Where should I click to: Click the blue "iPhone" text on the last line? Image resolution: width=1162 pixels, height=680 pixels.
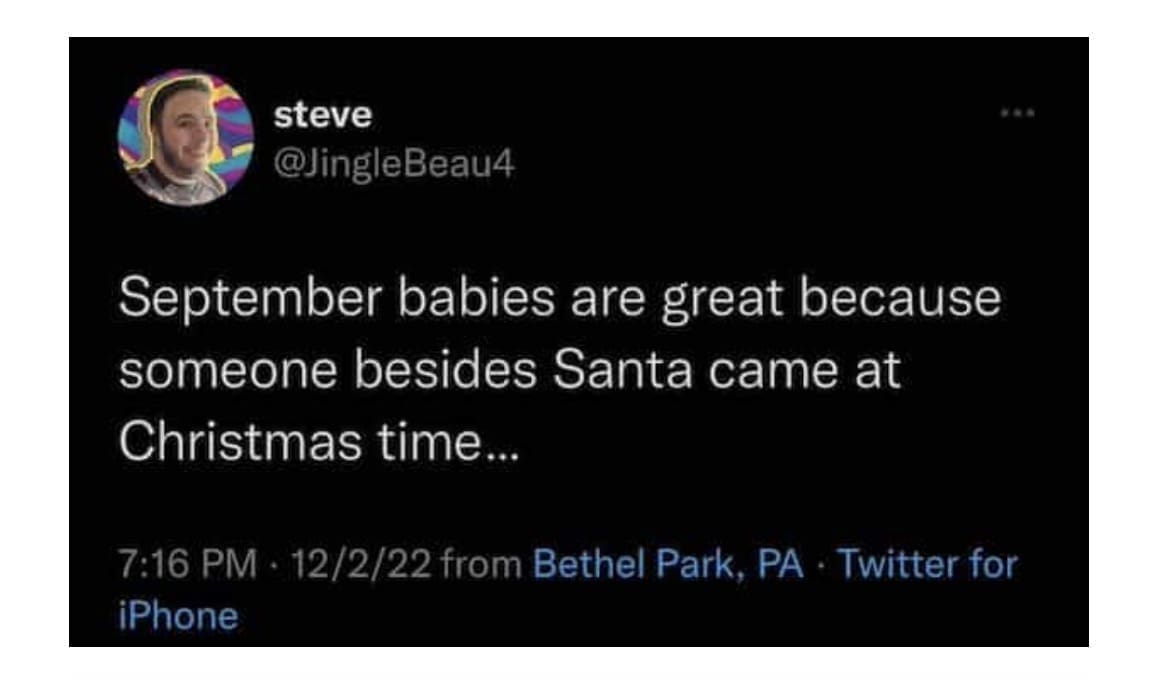point(179,615)
